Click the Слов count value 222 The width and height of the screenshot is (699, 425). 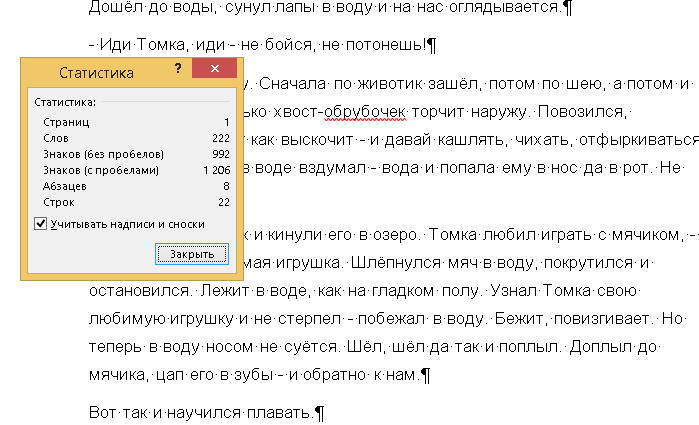tap(221, 138)
